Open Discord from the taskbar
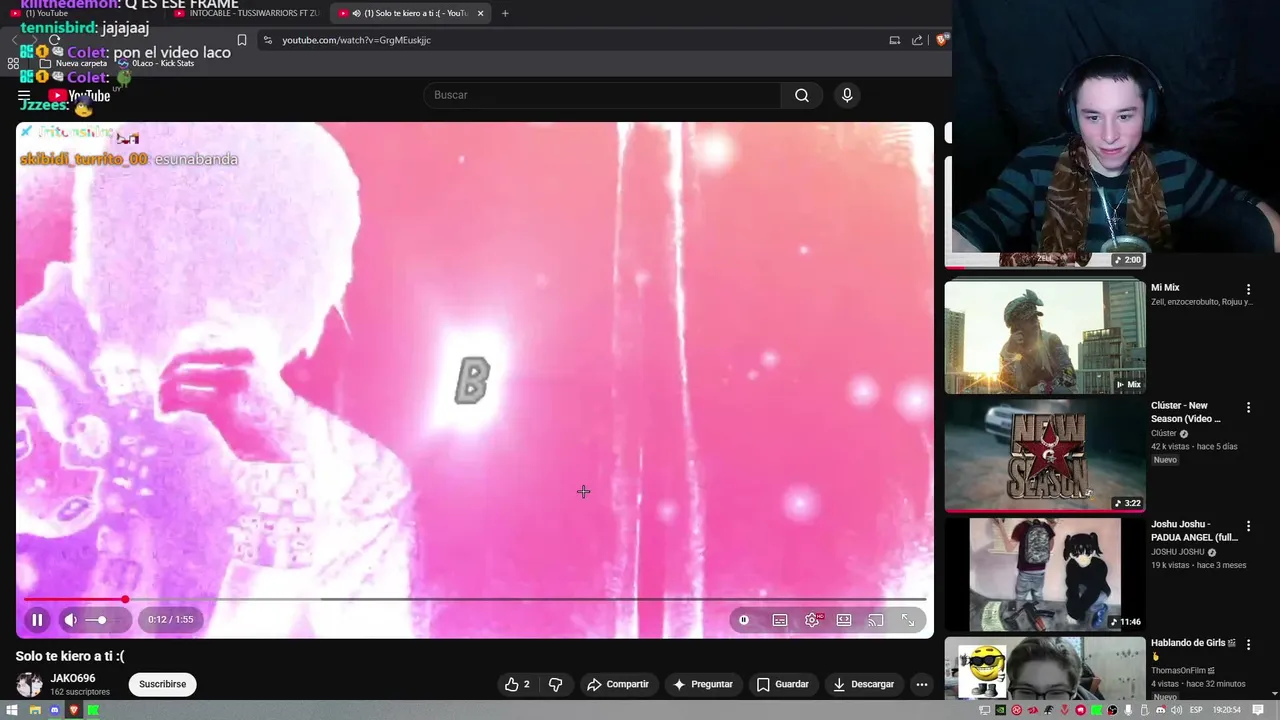Screen dimensions: 1280x720 pyautogui.click(x=55, y=710)
